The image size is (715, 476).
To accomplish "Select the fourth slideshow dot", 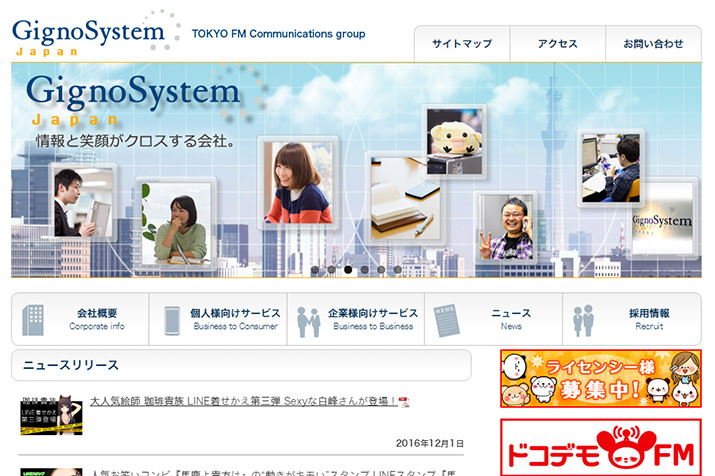I will tap(364, 270).
